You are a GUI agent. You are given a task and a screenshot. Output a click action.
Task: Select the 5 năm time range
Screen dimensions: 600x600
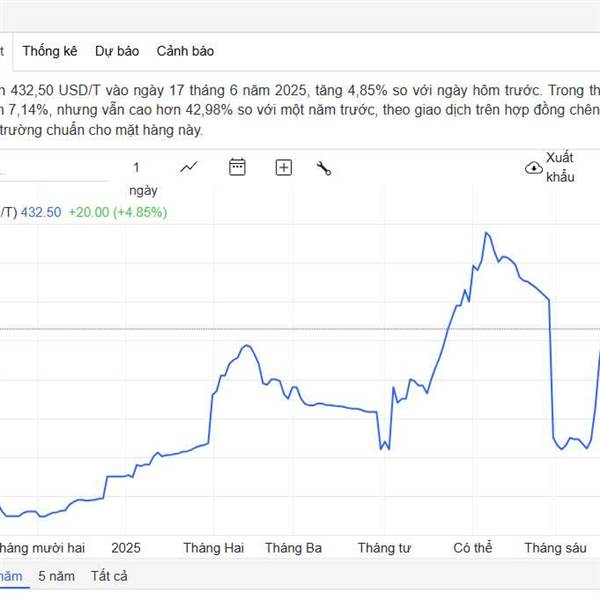pos(56,576)
